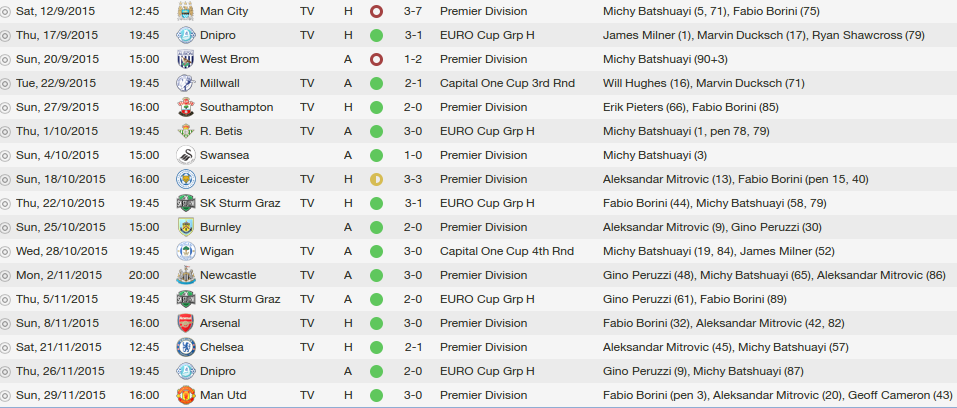
Task: Click the yellow draw indicator for Leicester
Action: click(x=377, y=180)
